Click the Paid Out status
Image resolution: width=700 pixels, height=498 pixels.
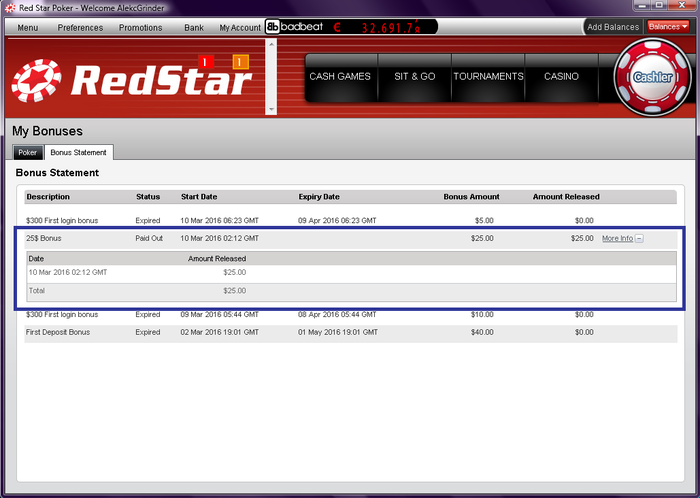pos(149,238)
